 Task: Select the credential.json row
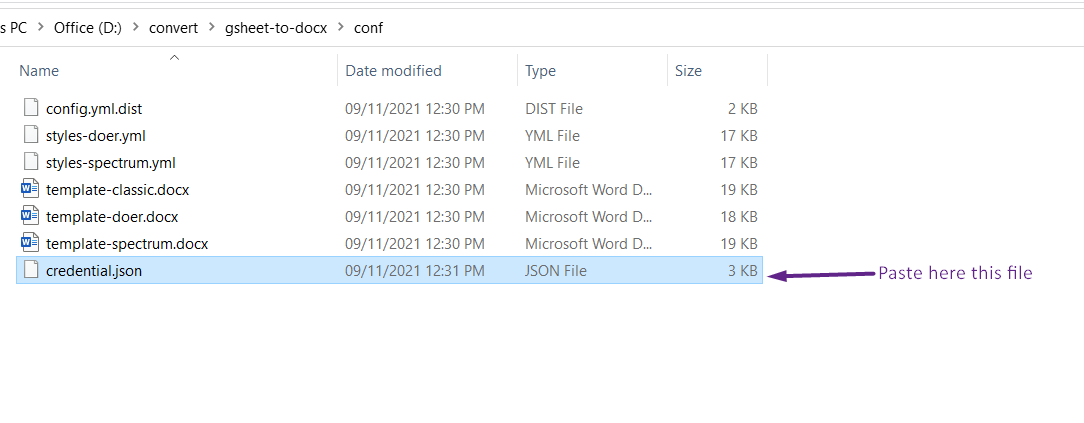pyautogui.click(x=389, y=270)
